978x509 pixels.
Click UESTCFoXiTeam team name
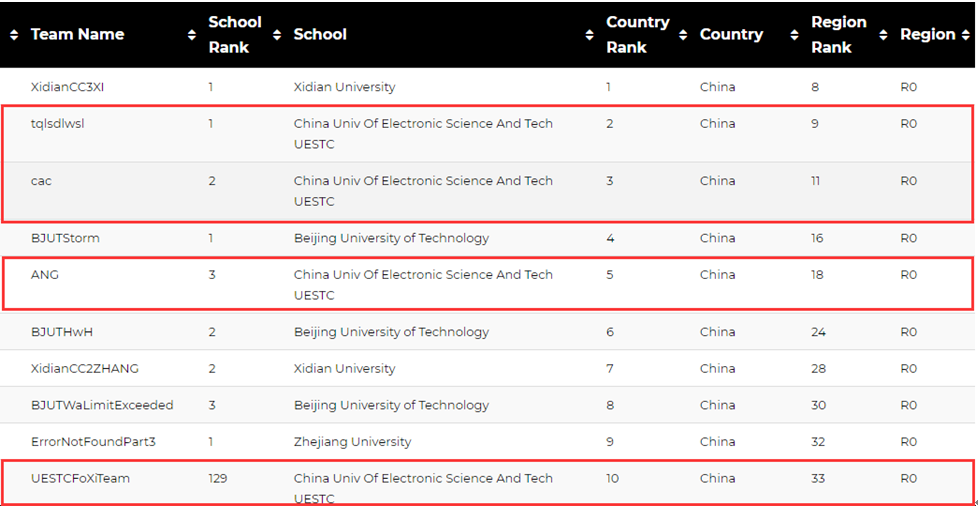80,478
